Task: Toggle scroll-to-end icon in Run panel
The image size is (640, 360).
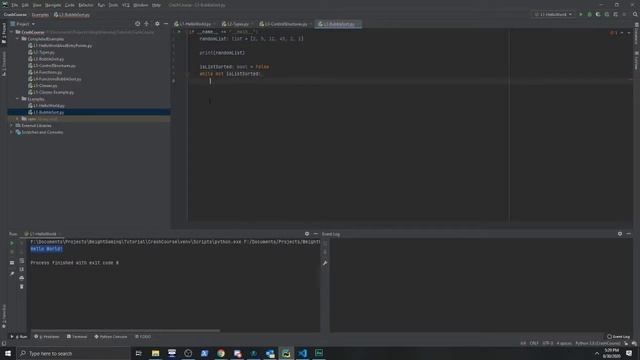Action: (22, 269)
